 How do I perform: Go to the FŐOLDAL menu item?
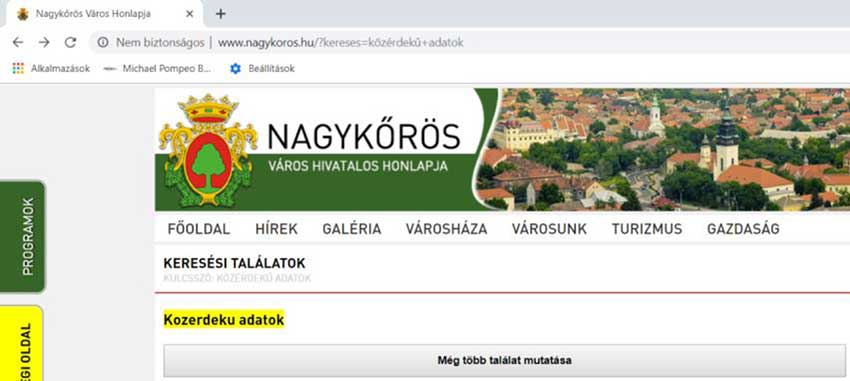click(199, 229)
